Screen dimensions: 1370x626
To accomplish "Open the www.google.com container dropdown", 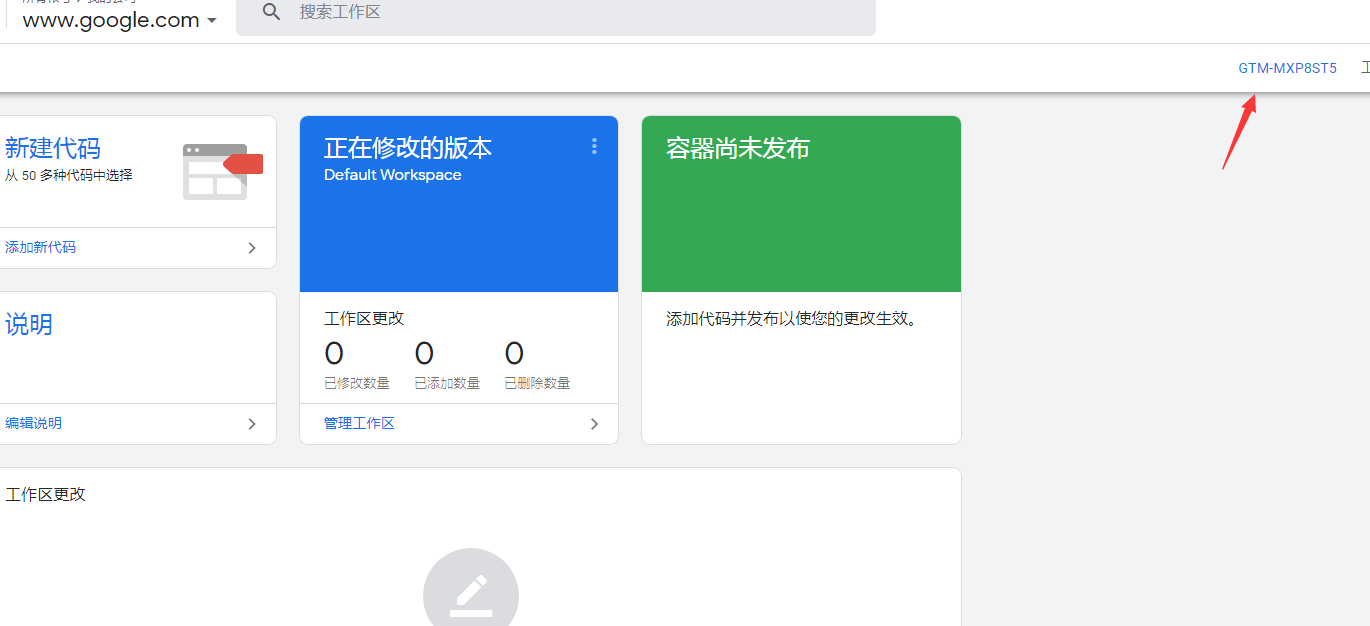I will point(120,20).
